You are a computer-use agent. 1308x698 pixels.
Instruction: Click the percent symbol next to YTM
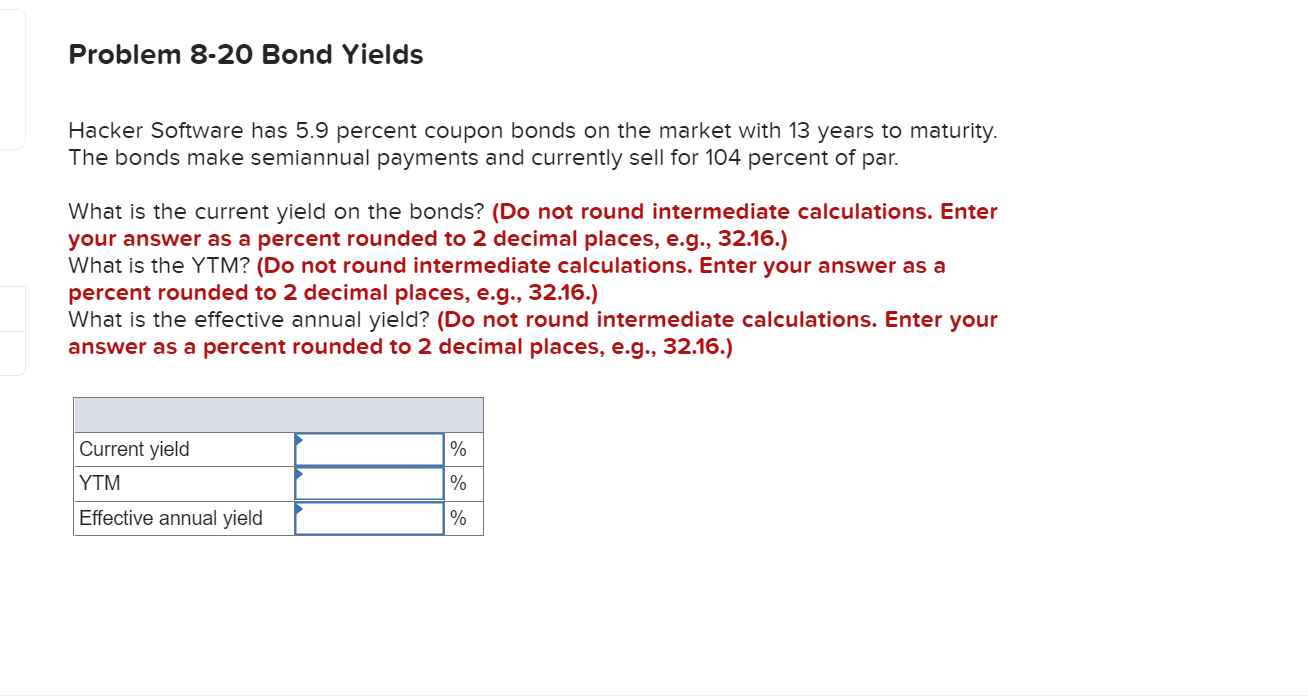[x=459, y=483]
